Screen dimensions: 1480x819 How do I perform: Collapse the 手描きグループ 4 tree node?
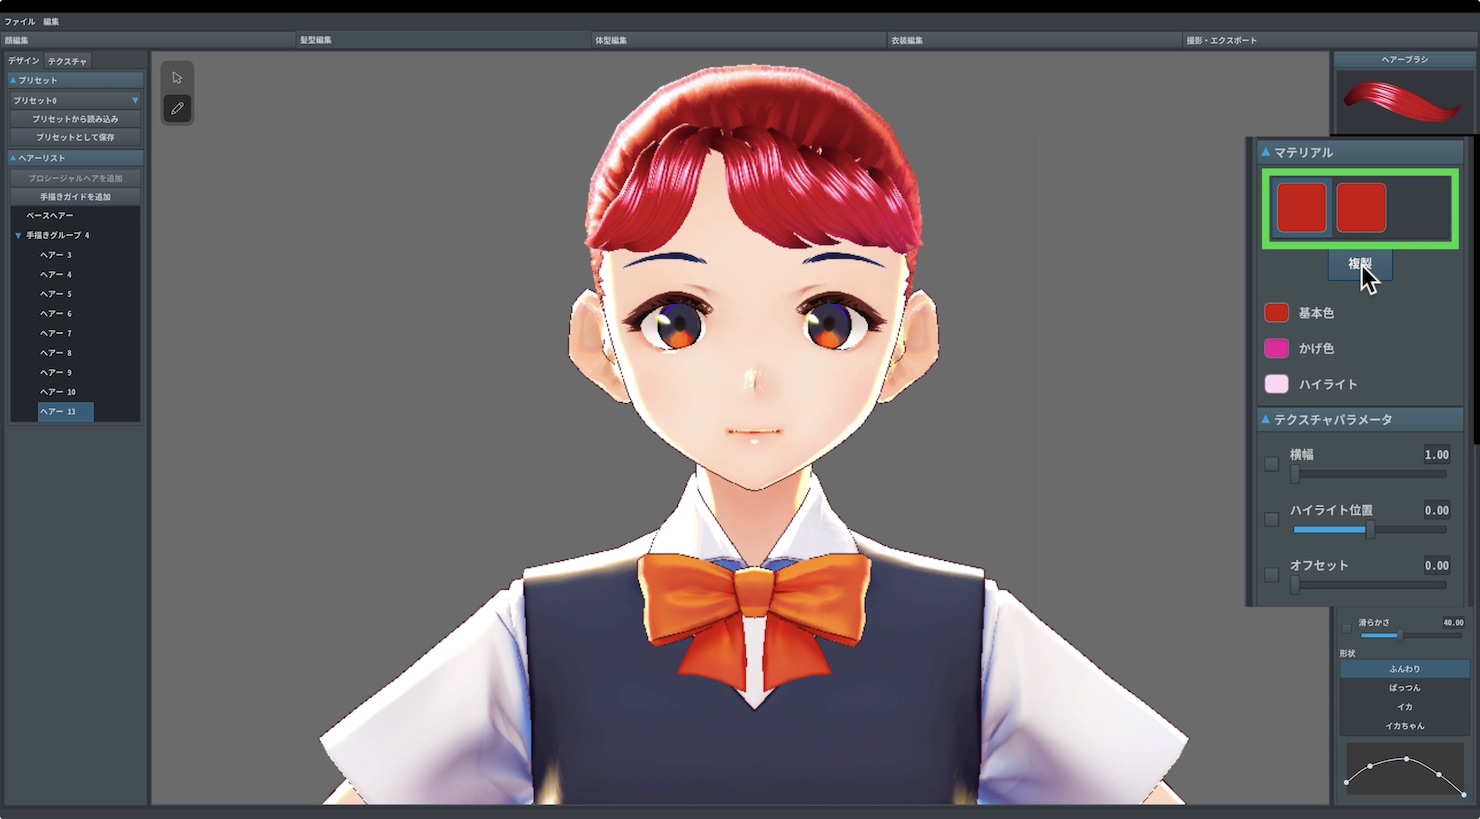click(x=18, y=235)
